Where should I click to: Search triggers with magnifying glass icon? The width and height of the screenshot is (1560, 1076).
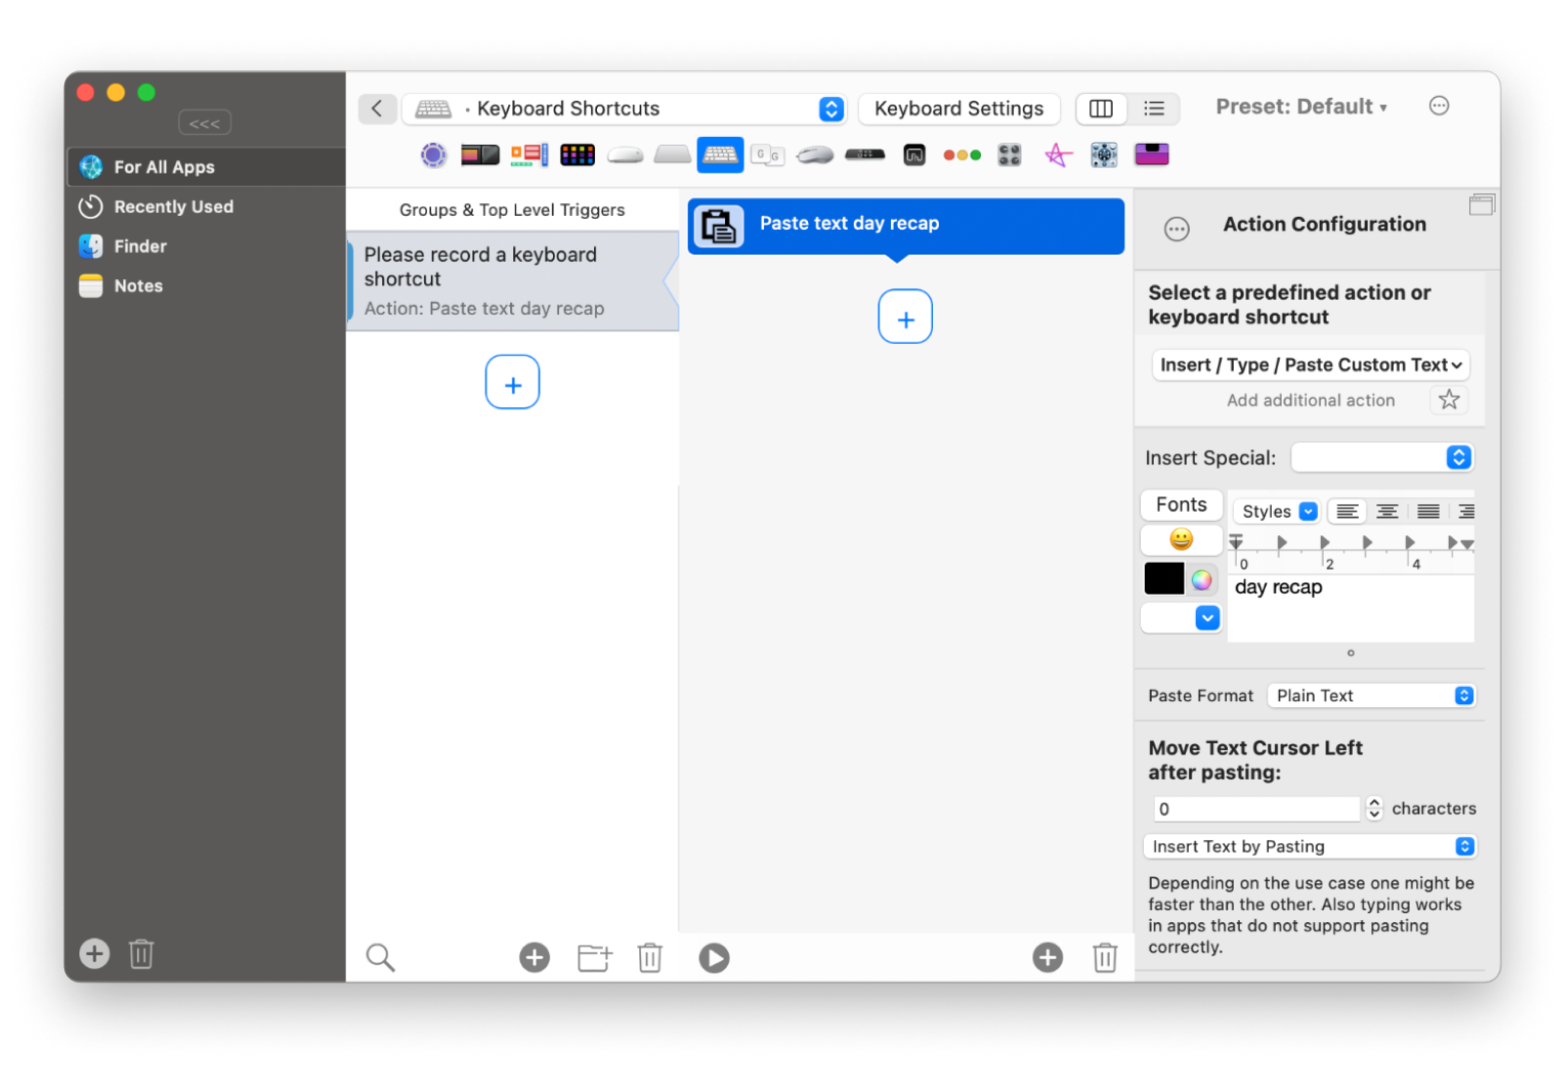pos(380,957)
